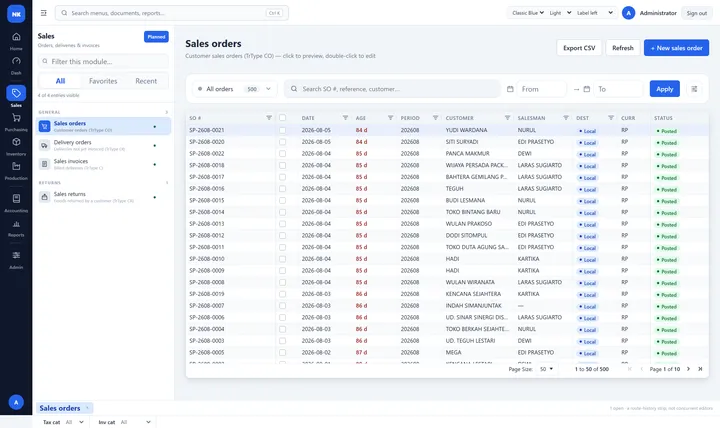
Task: Click the Administrator avatar in top bar
Action: tap(628, 13)
